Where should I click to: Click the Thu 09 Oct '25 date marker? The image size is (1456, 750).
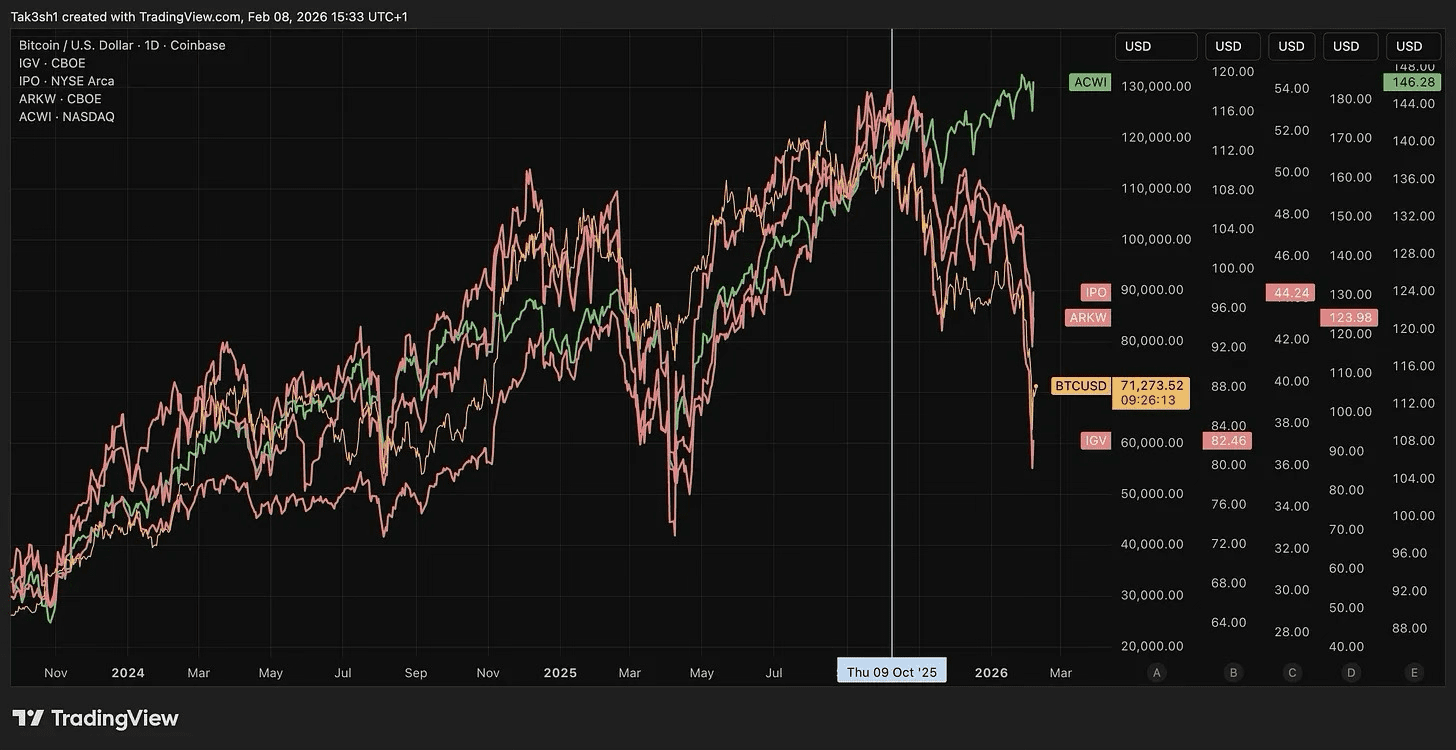(x=891, y=672)
